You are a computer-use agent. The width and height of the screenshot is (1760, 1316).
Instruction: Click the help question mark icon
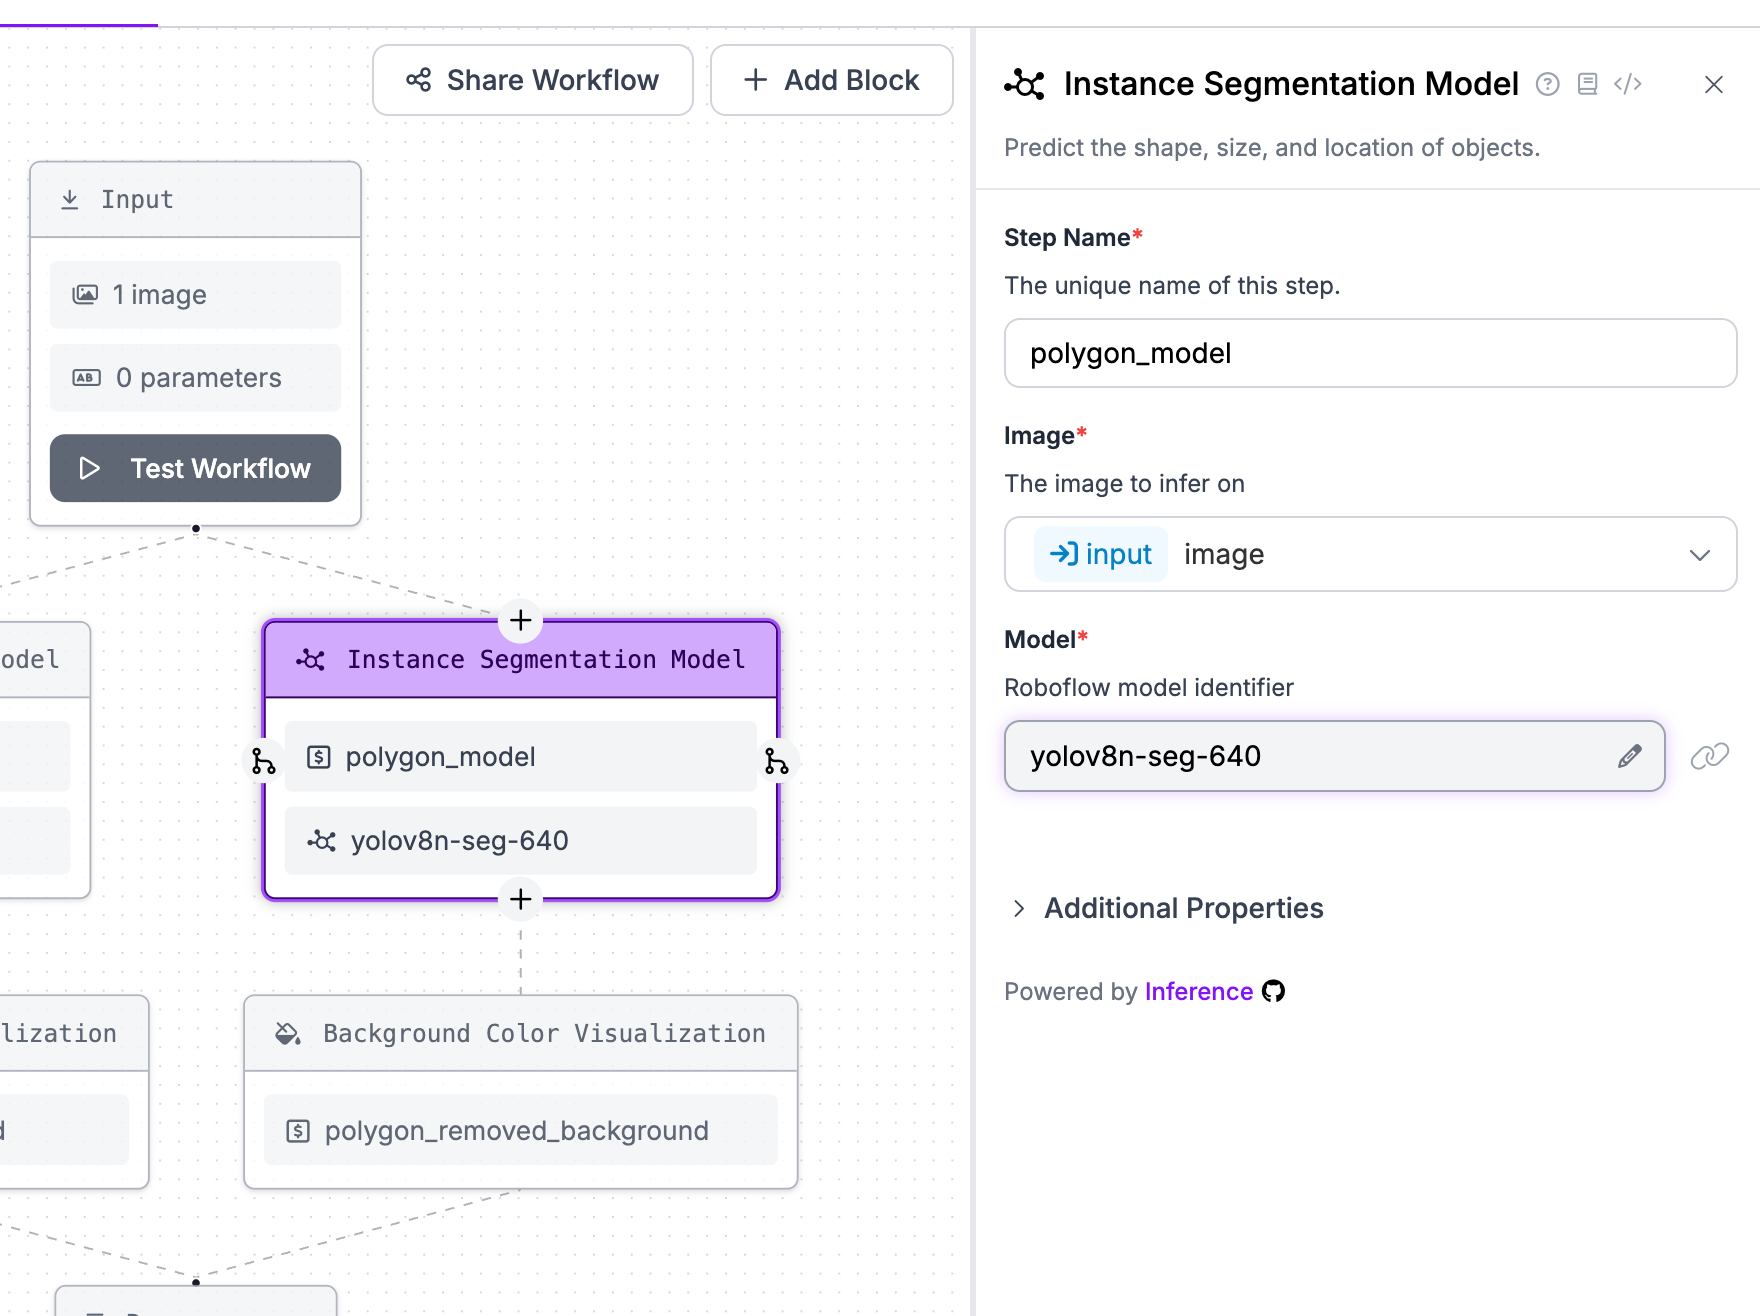pos(1547,84)
